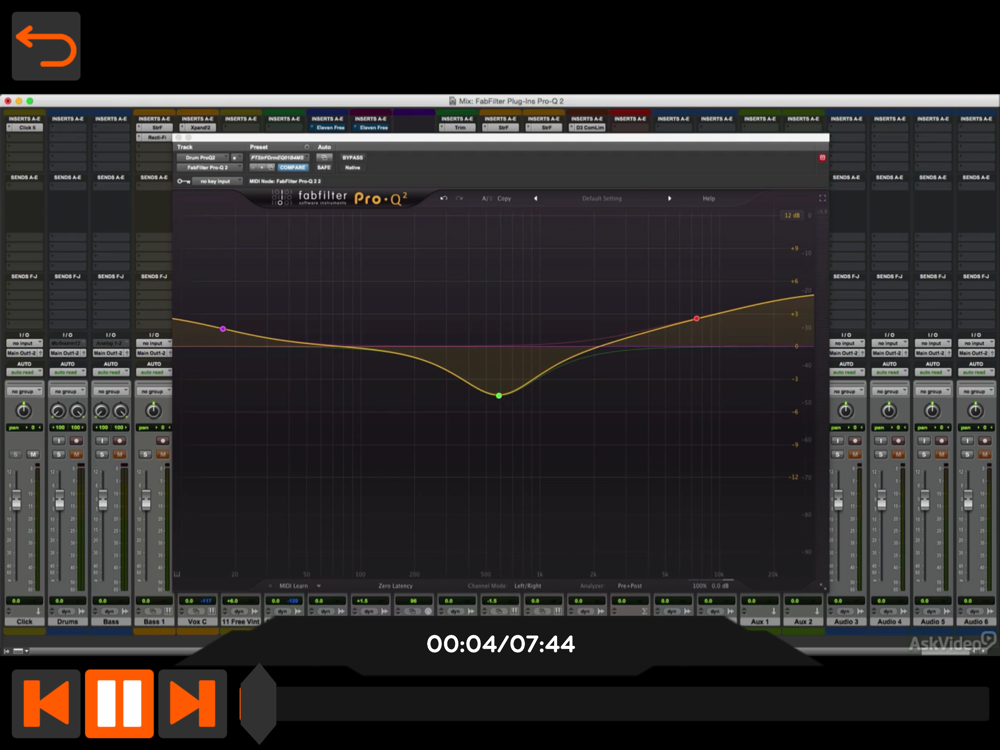Click the Click II insert slot
The image size is (1000, 750).
pyautogui.click(x=24, y=128)
